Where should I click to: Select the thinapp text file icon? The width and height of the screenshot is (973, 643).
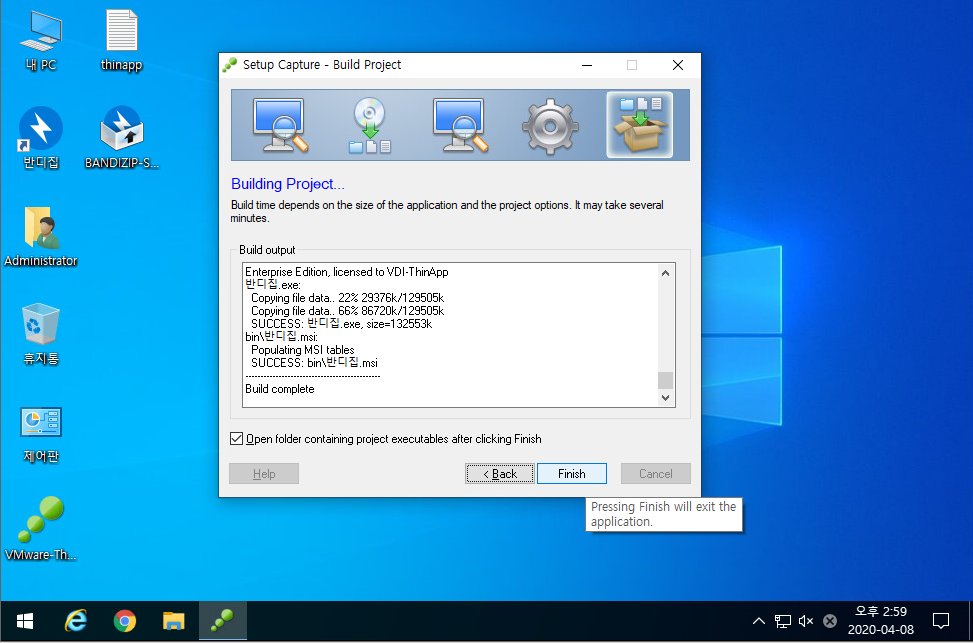(122, 40)
